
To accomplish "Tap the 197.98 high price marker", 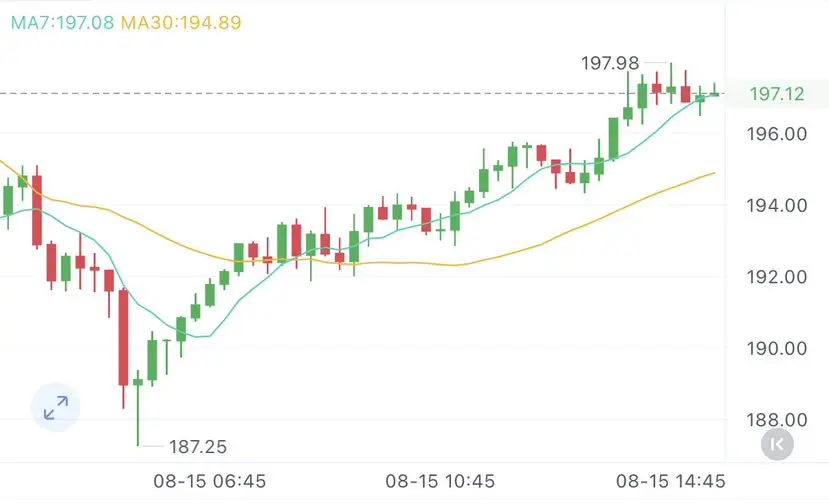I will (x=610, y=63).
